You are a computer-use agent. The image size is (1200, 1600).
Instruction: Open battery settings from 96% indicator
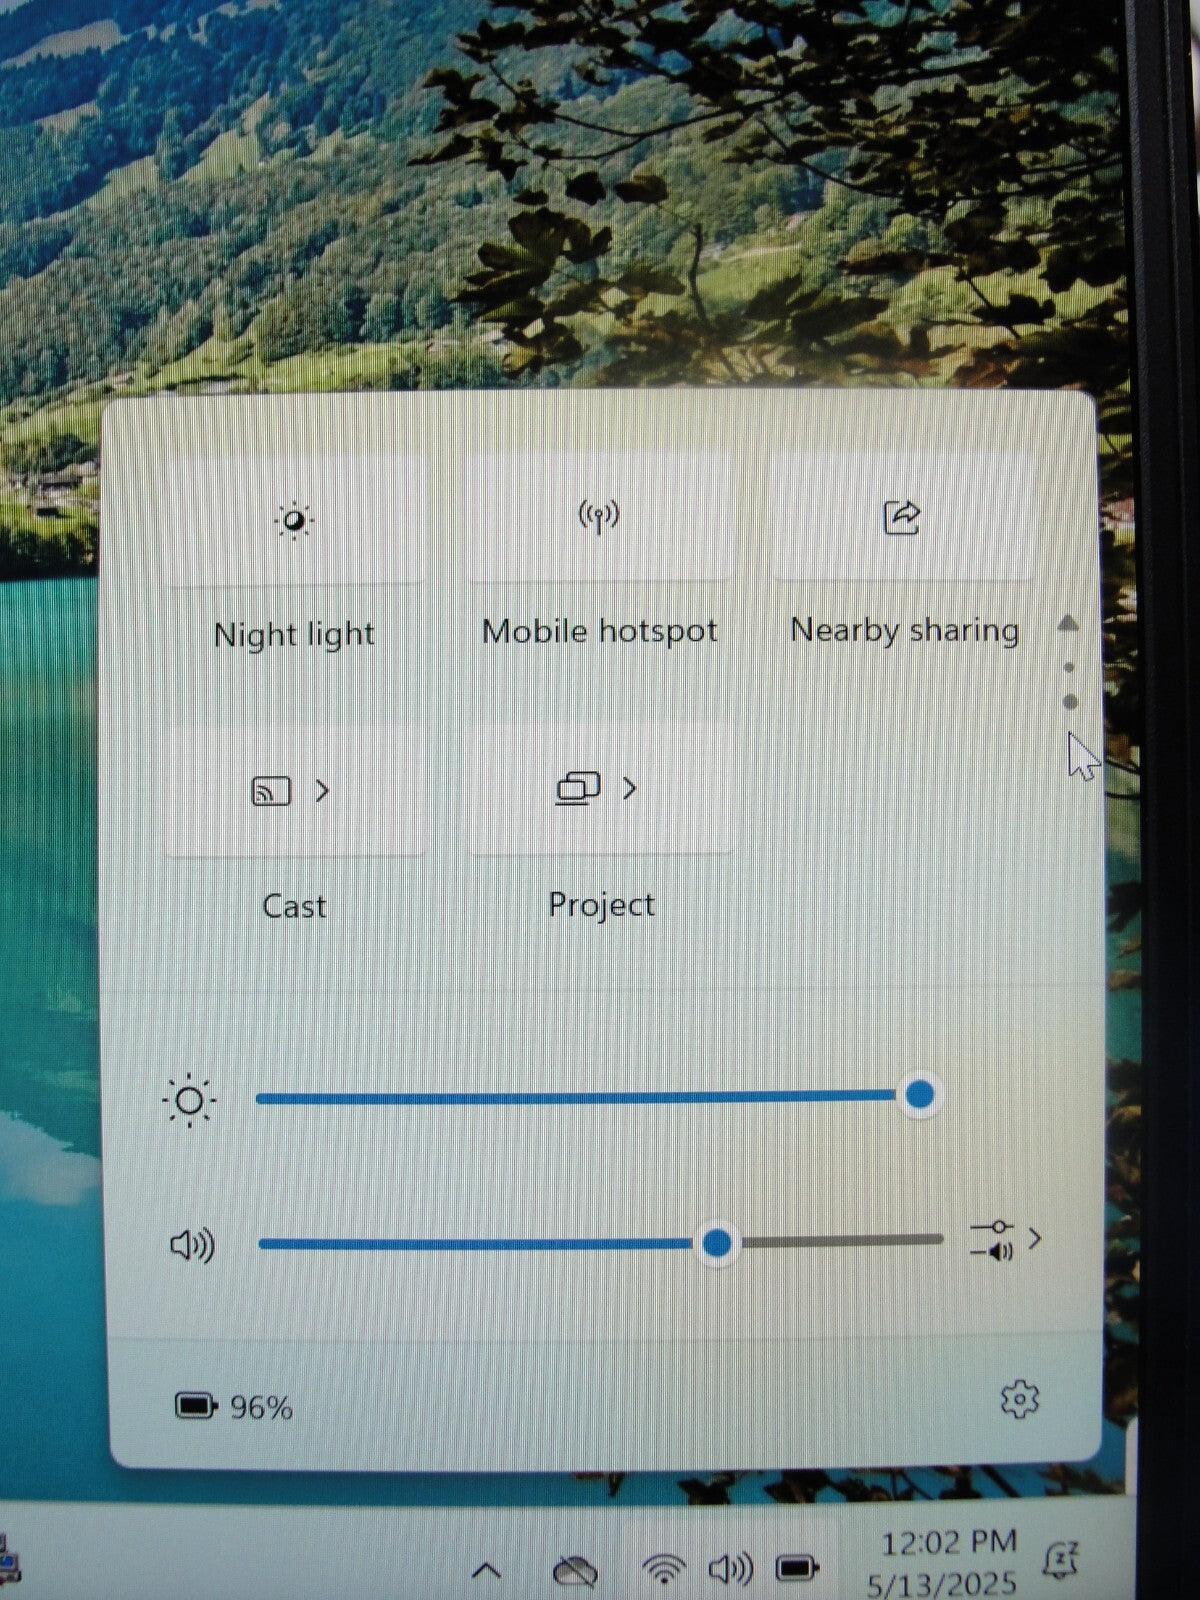235,1407
